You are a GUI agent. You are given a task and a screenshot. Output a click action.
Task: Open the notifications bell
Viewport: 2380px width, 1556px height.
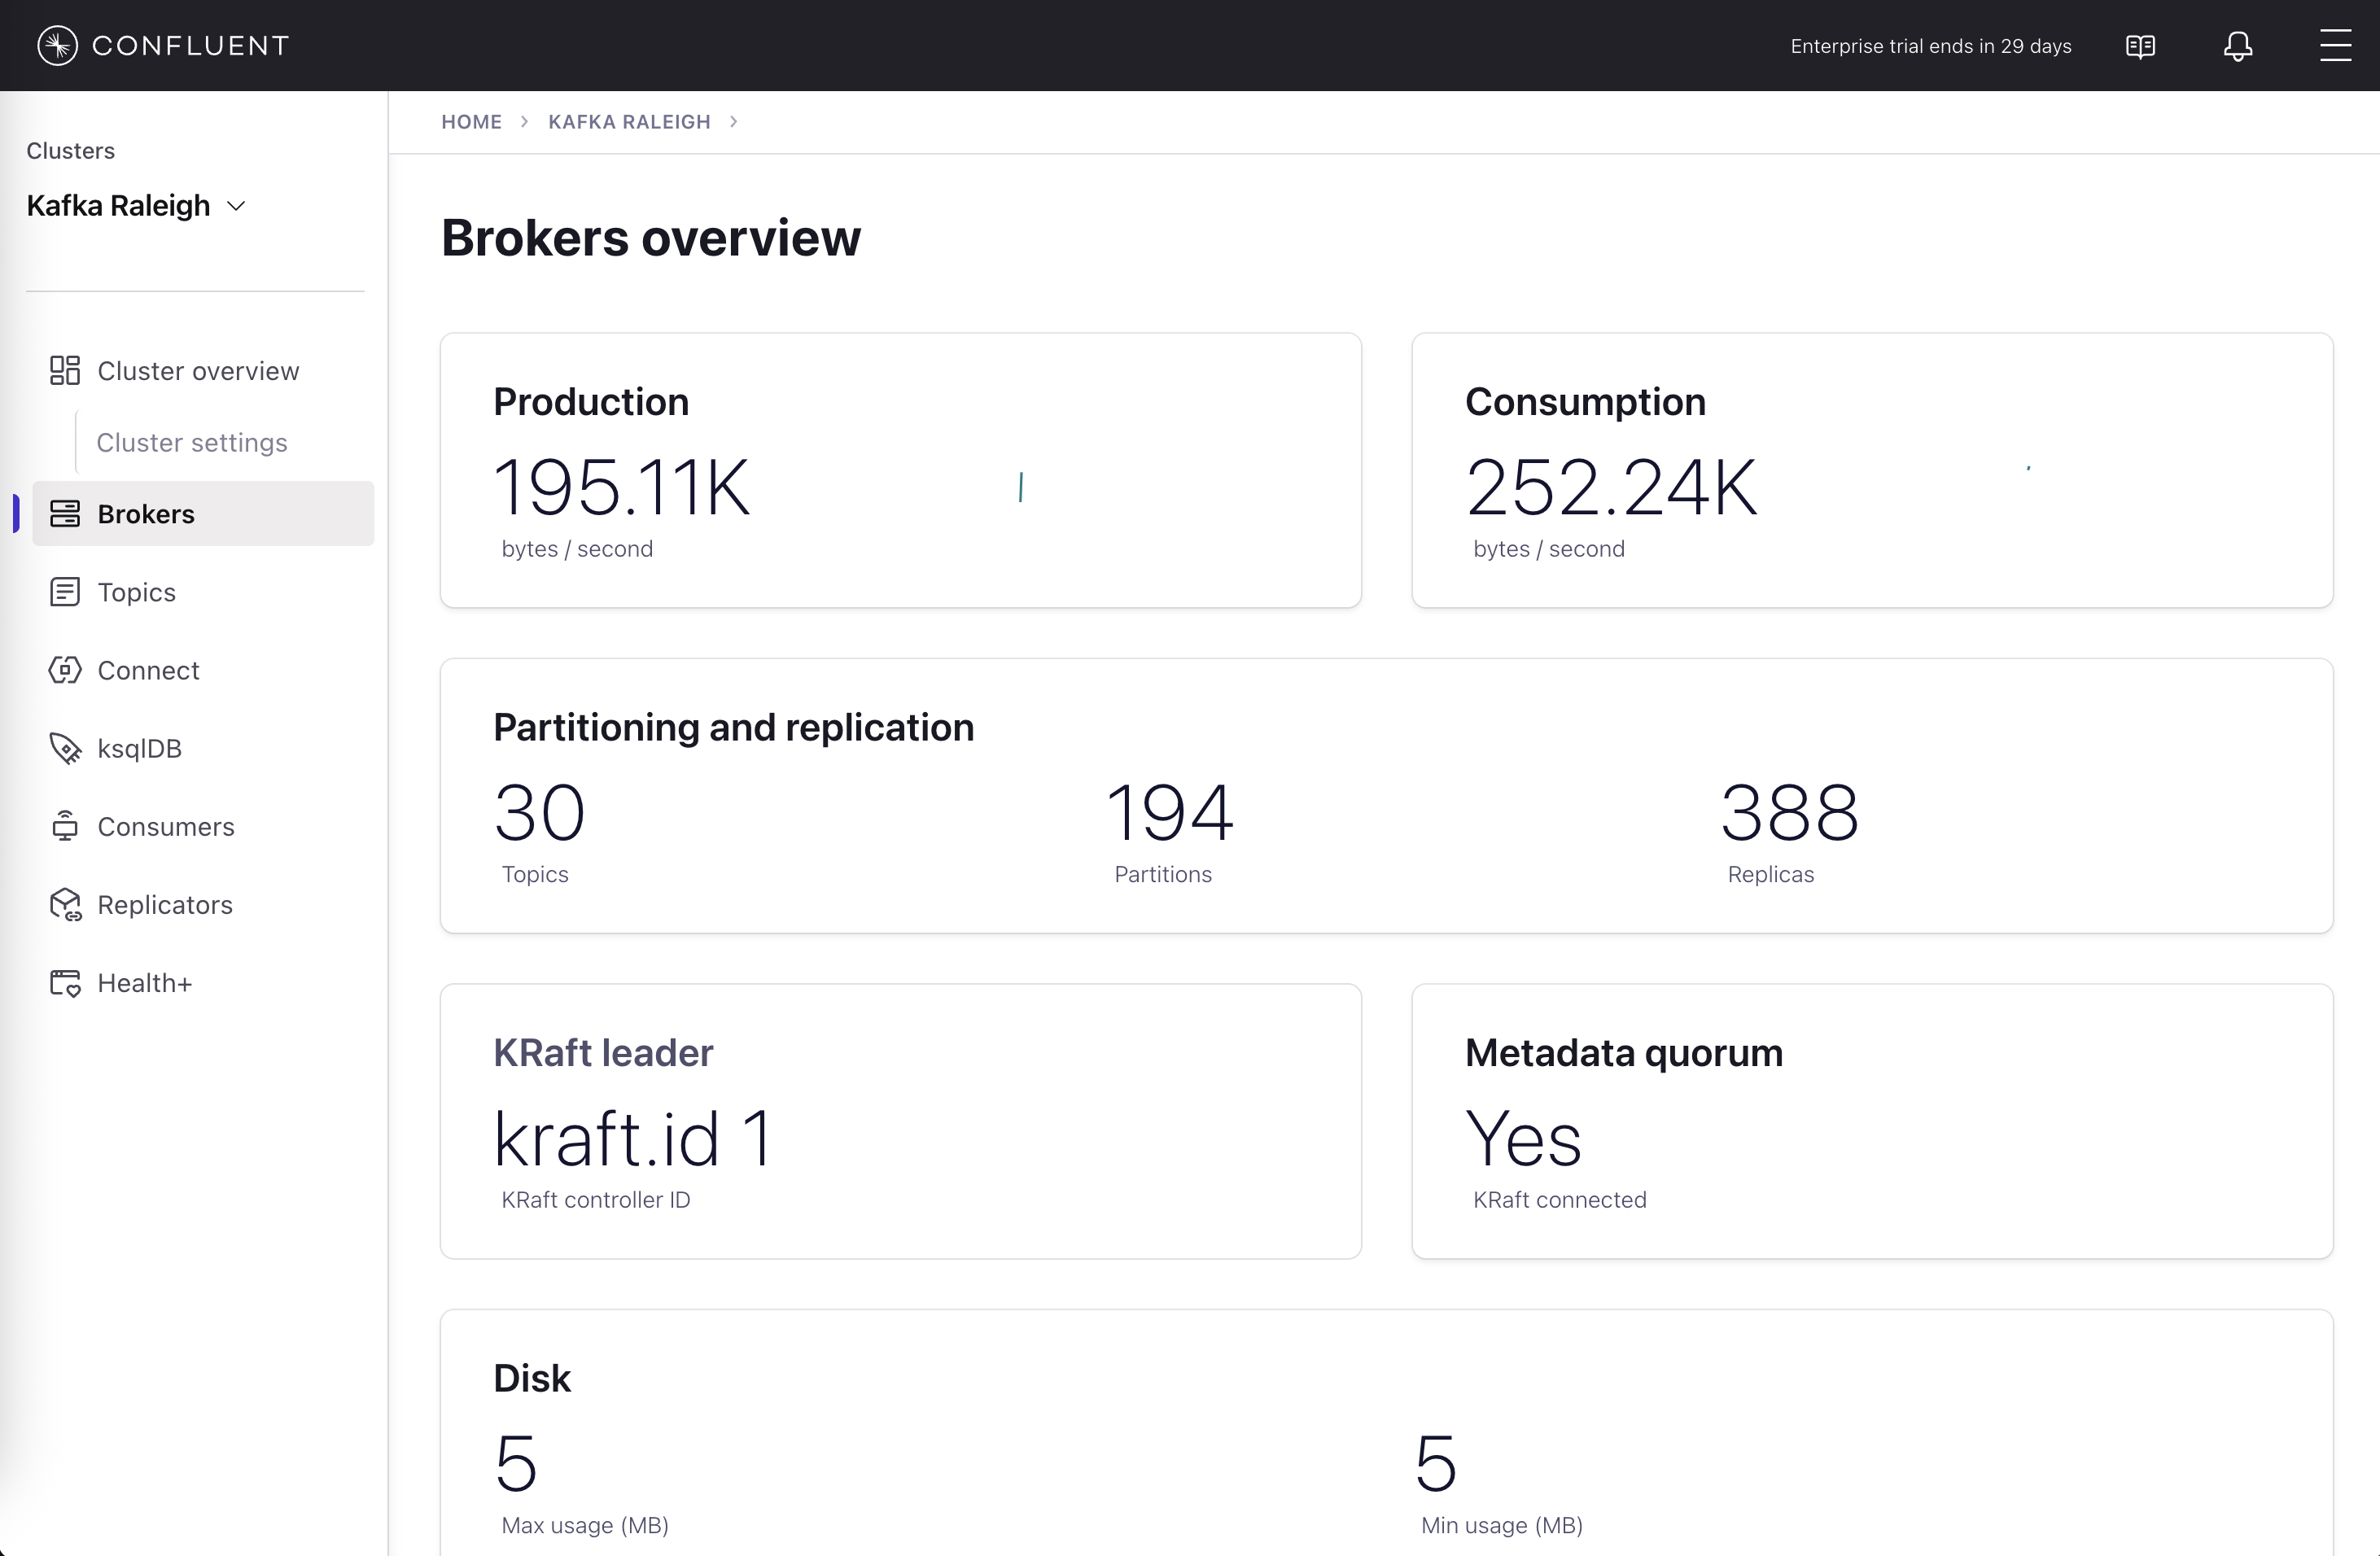2238,46
